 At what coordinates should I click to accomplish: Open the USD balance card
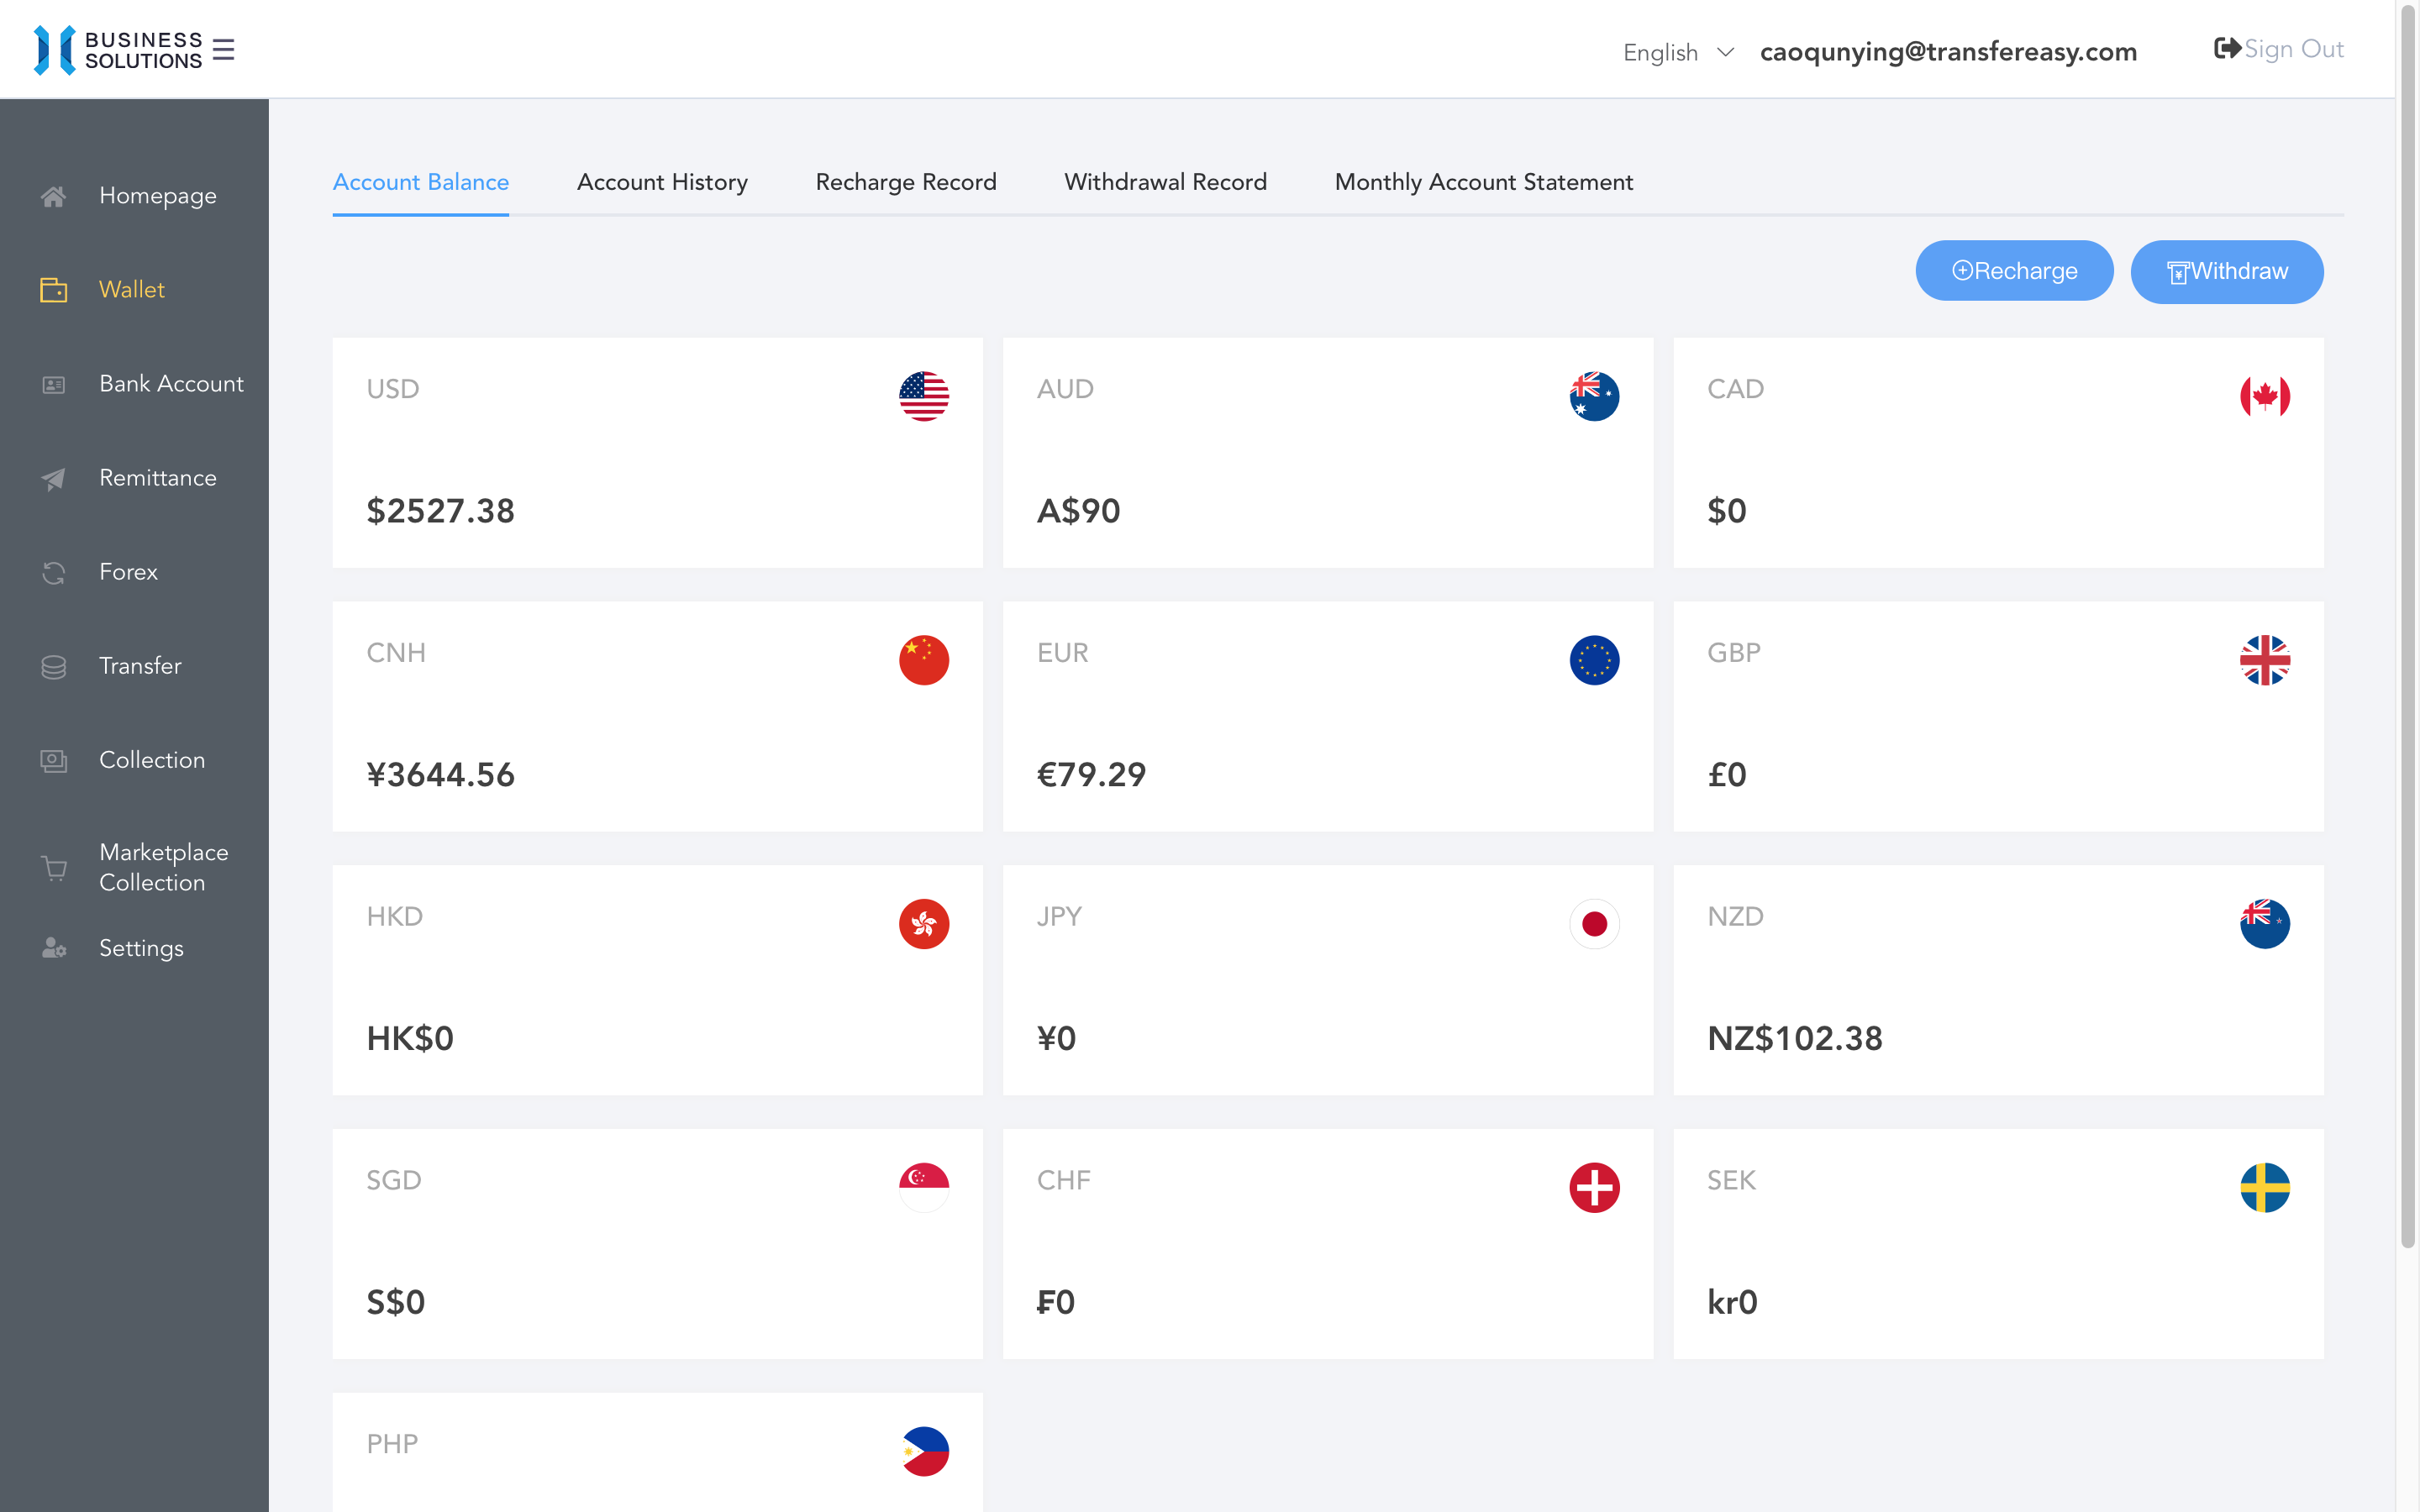[x=657, y=452]
